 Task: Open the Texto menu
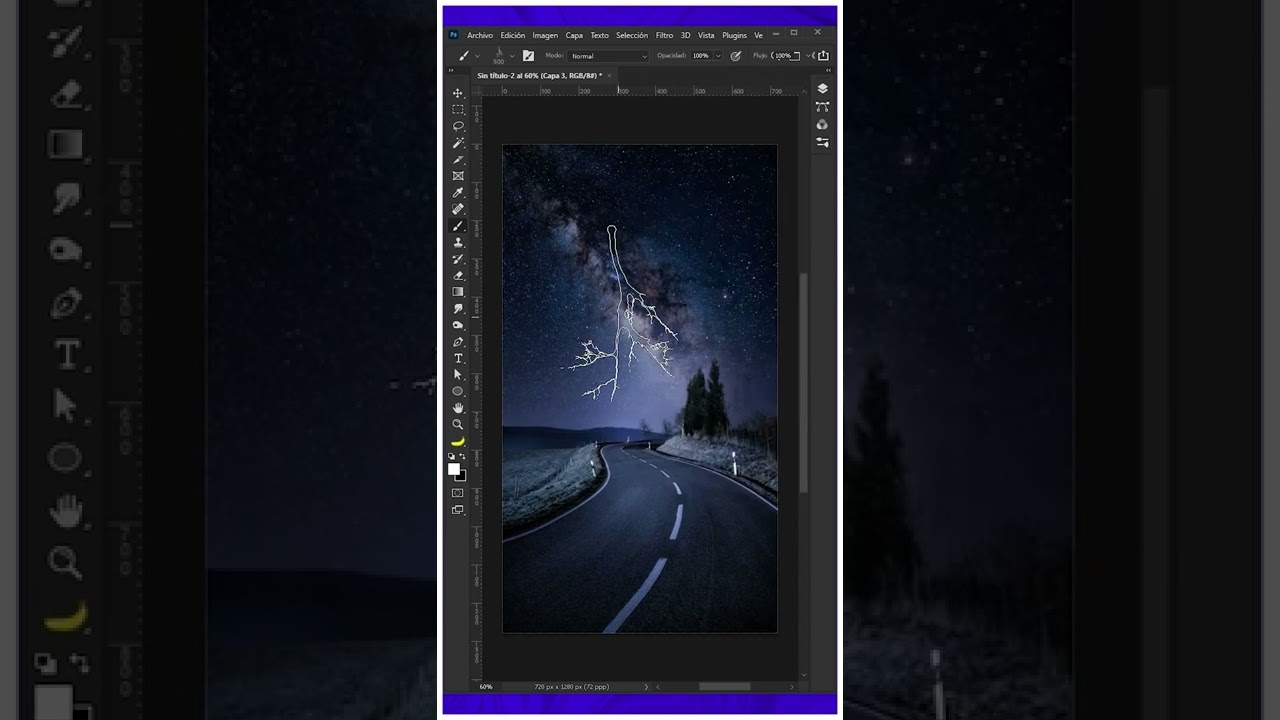(x=599, y=35)
